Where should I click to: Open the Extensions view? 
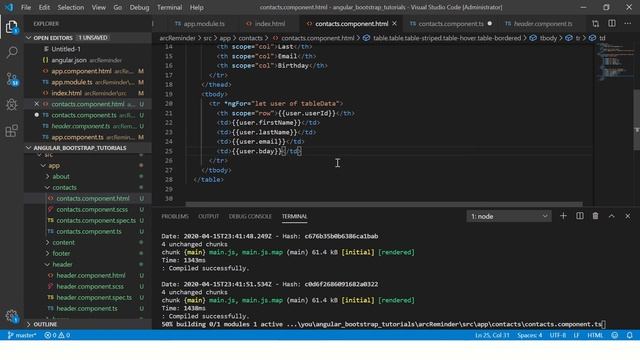pyautogui.click(x=12, y=131)
